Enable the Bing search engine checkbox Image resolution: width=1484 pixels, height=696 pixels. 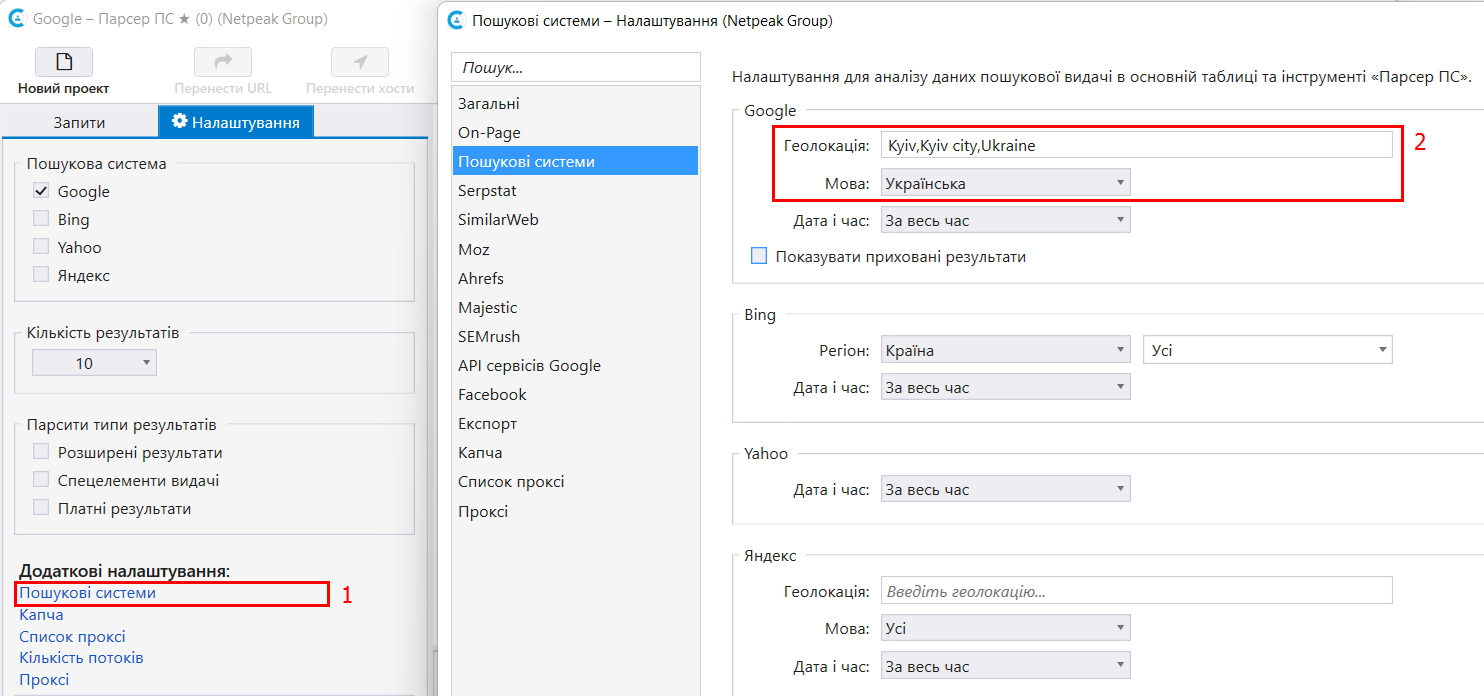pyautogui.click(x=41, y=219)
